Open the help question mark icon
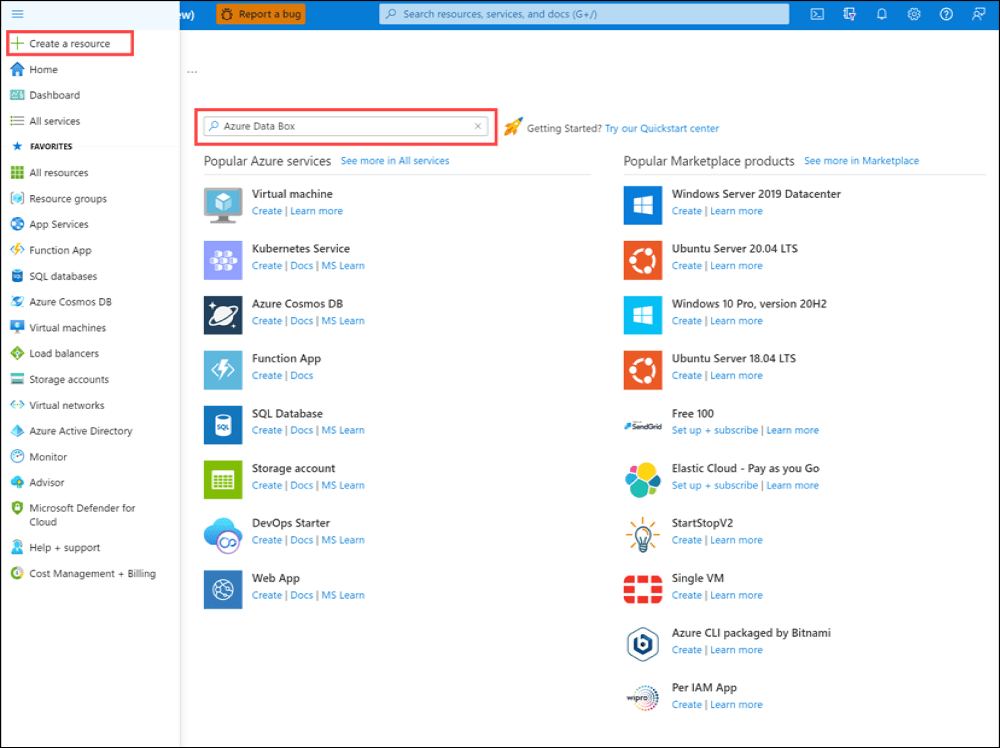1000x748 pixels. (945, 13)
